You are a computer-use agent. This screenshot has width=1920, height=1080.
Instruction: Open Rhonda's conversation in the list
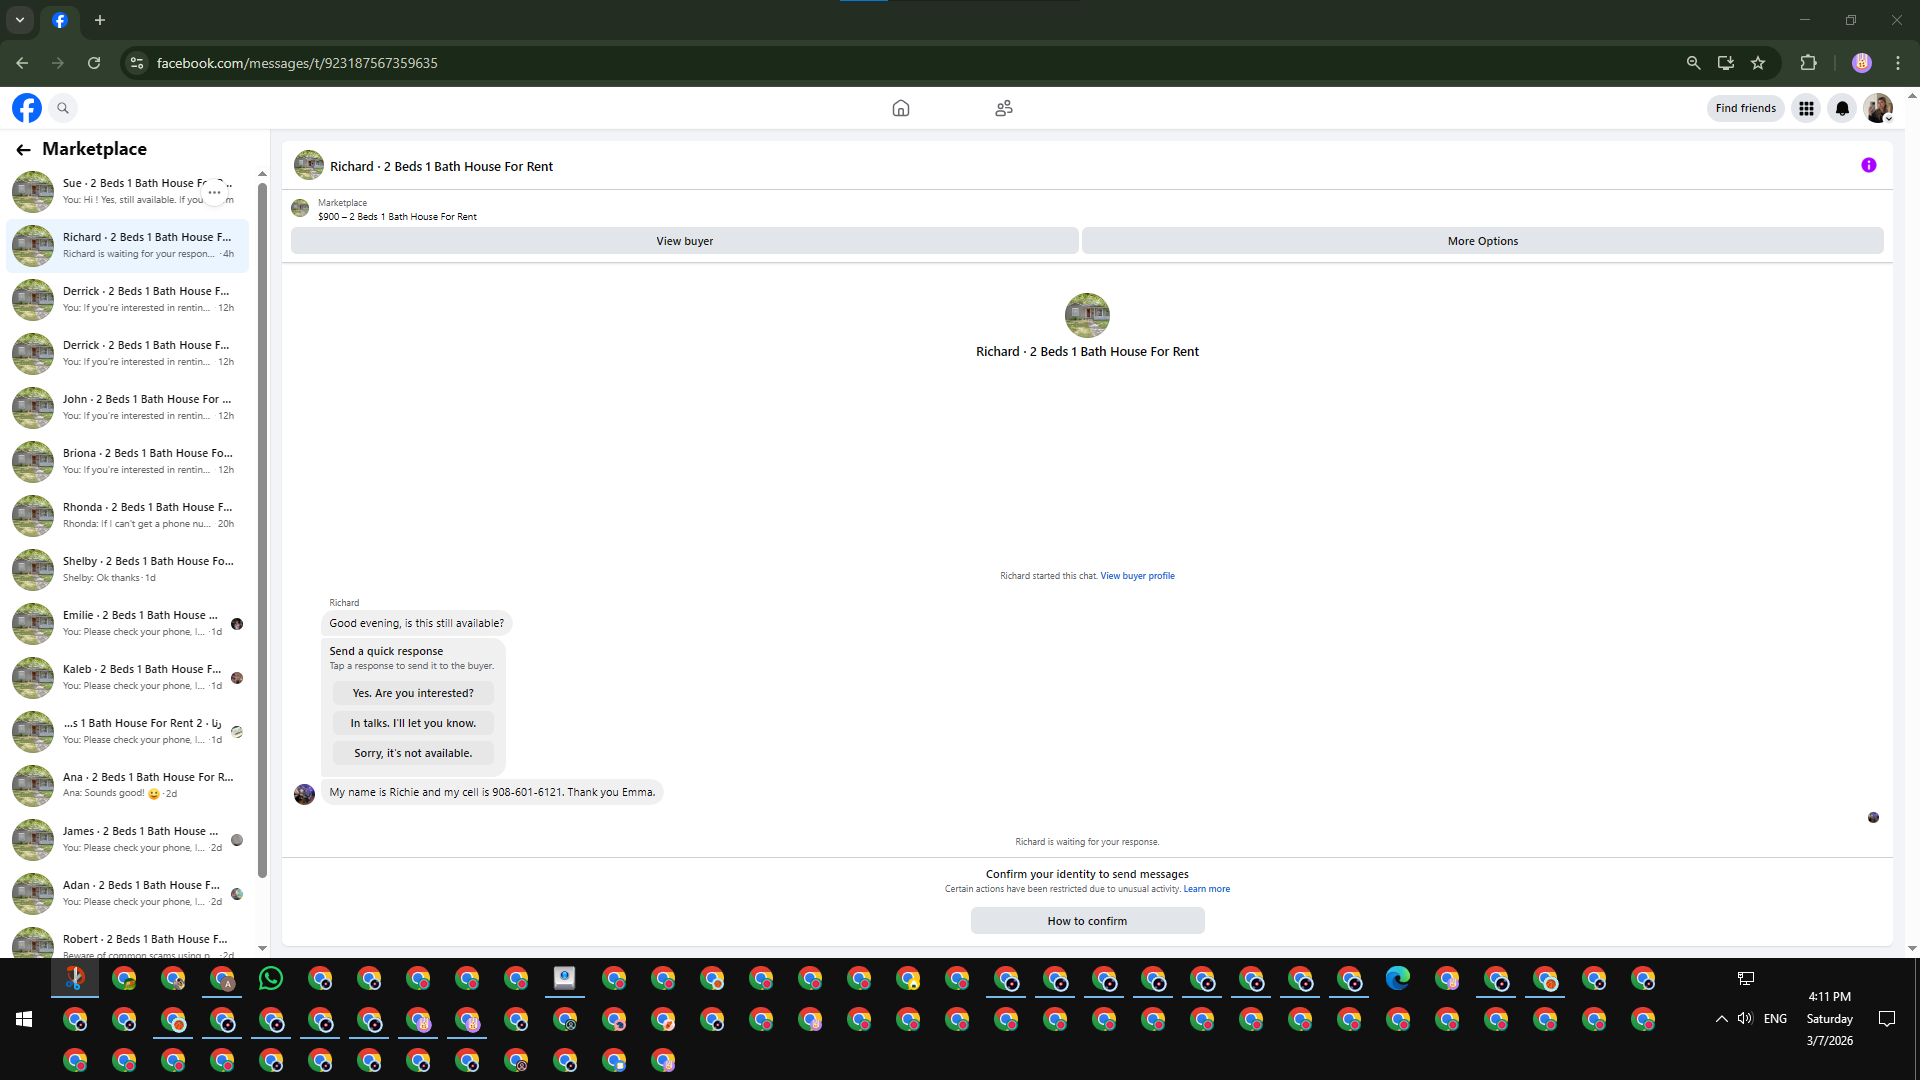point(128,516)
